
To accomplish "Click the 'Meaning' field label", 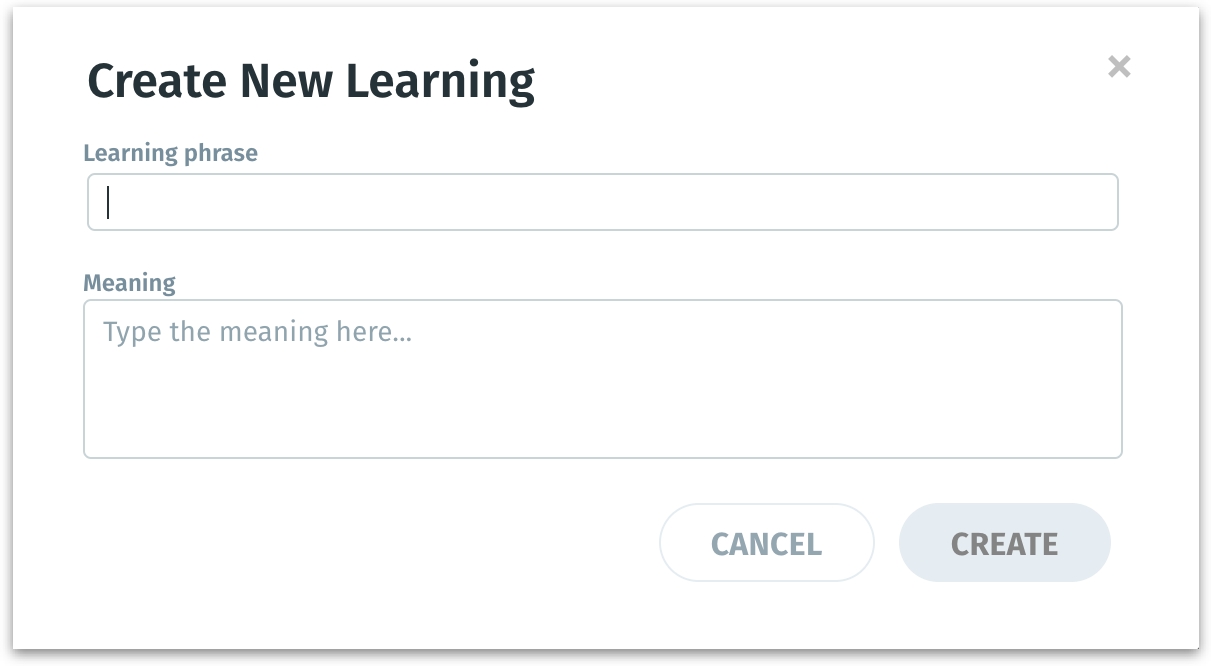I will [x=129, y=283].
